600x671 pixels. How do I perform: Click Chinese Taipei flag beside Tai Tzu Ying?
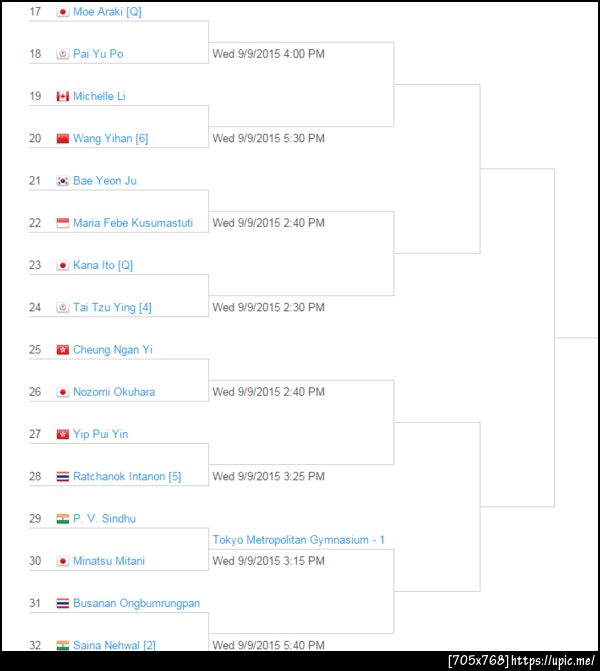coord(63,308)
